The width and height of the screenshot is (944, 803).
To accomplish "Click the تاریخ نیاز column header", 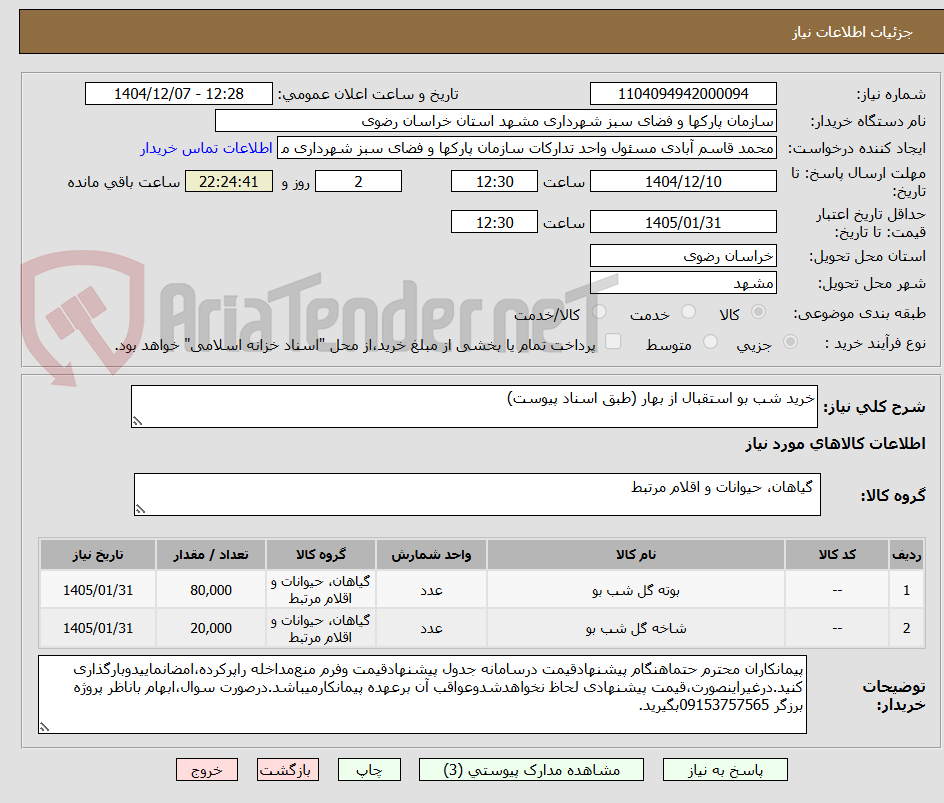I will [98, 554].
